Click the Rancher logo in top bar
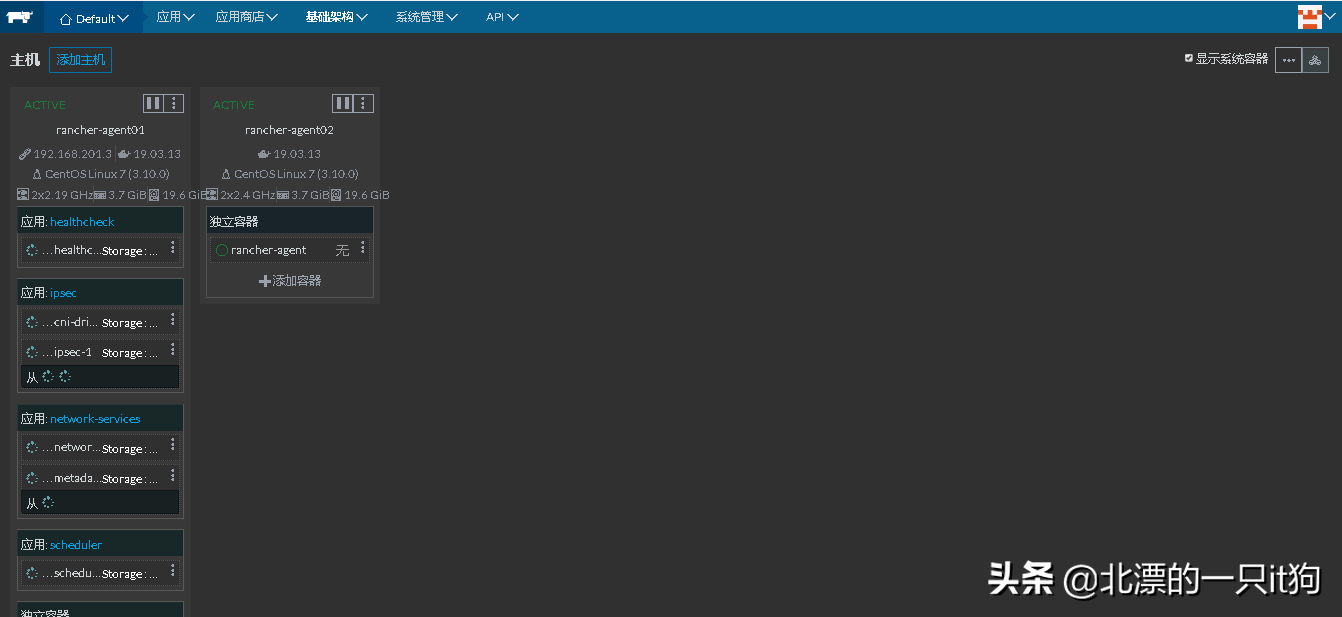 [20, 17]
